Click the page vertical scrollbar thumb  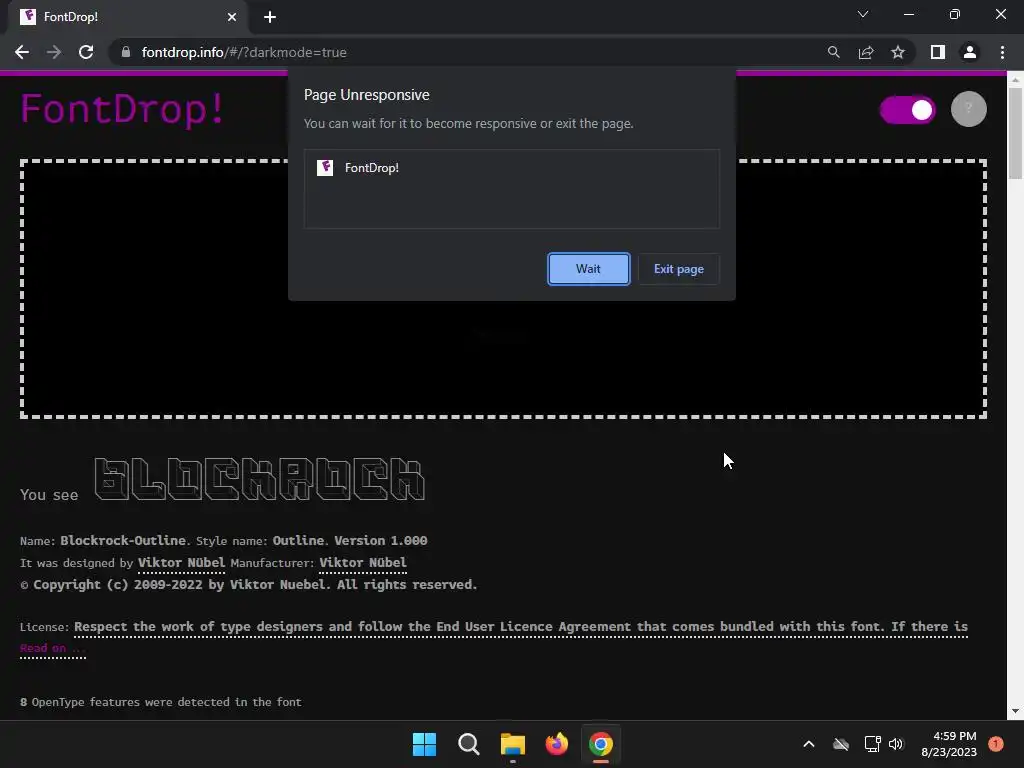1015,132
